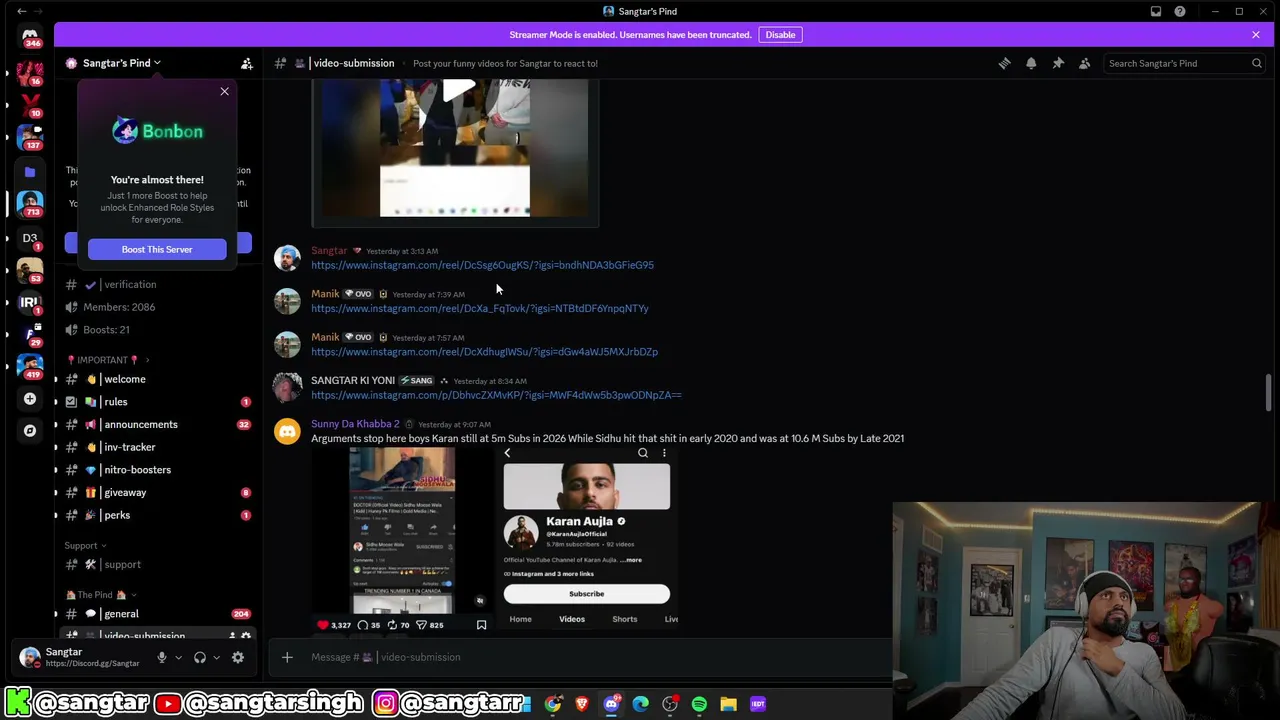Image resolution: width=1280 pixels, height=720 pixels.
Task: Open Manik's 7:57 AM Instagram reel link
Action: [x=484, y=352]
